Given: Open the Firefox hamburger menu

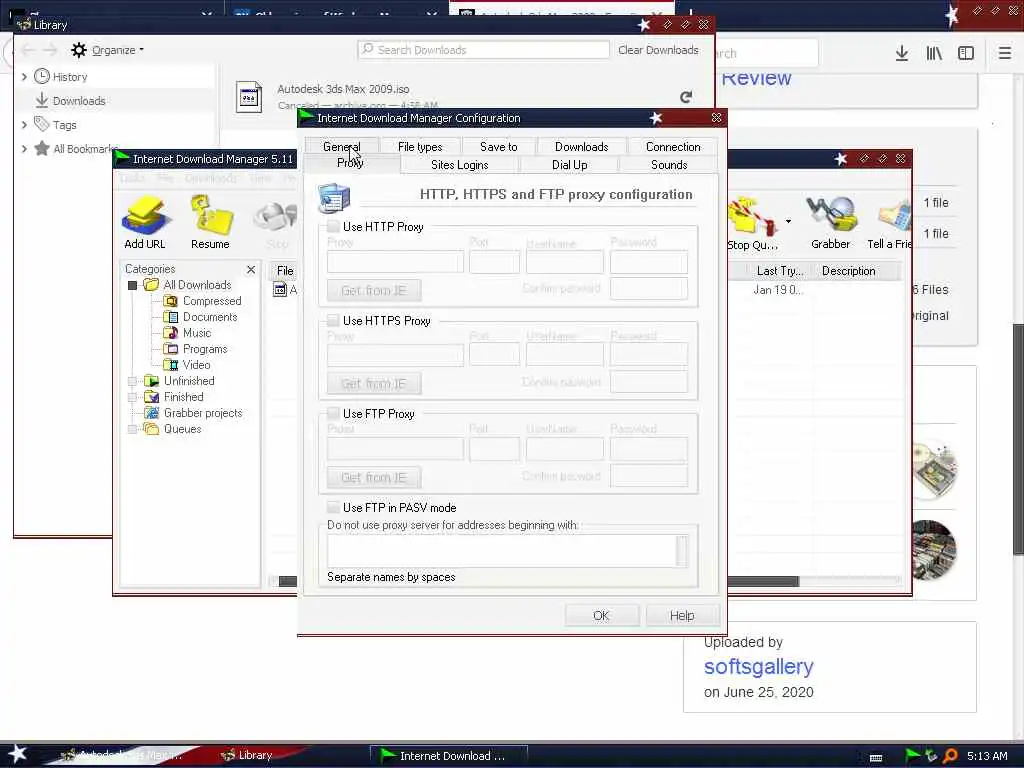Looking at the screenshot, I should 1005,54.
